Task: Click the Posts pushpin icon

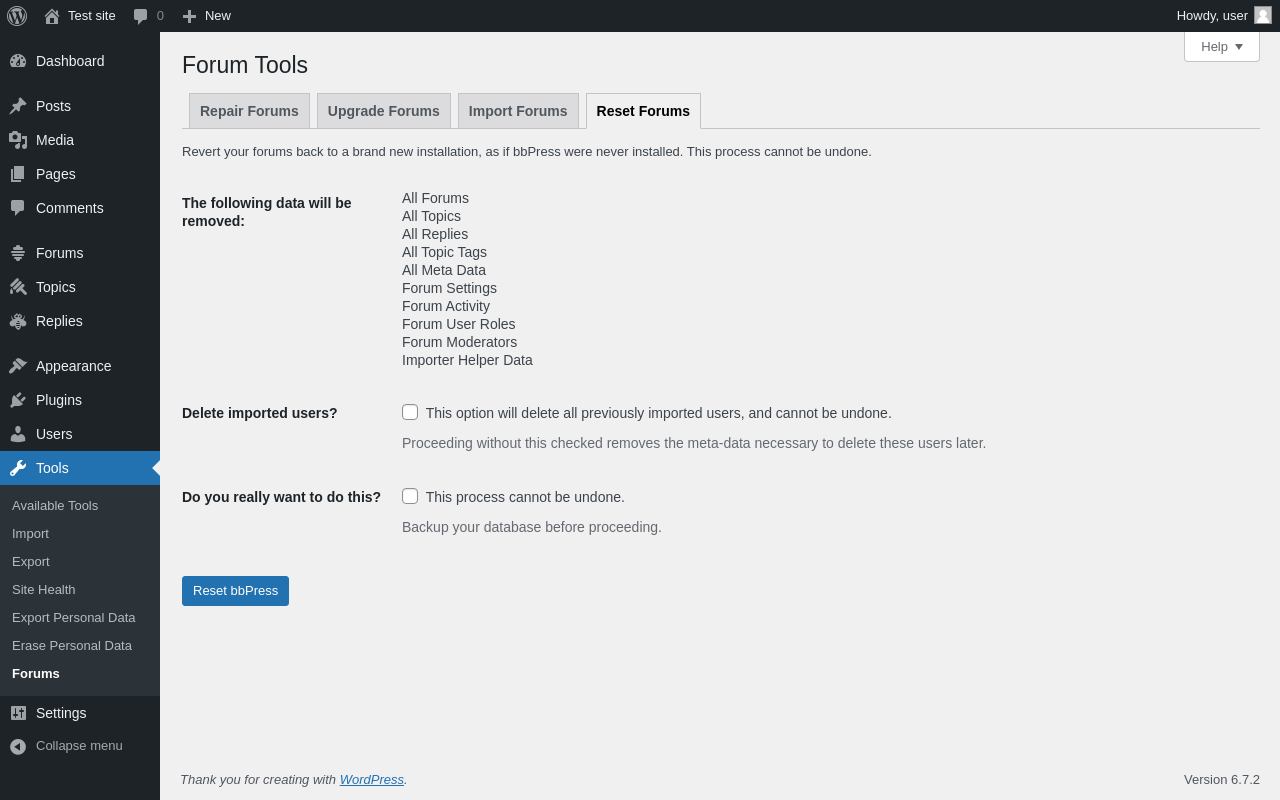Action: 18,106
